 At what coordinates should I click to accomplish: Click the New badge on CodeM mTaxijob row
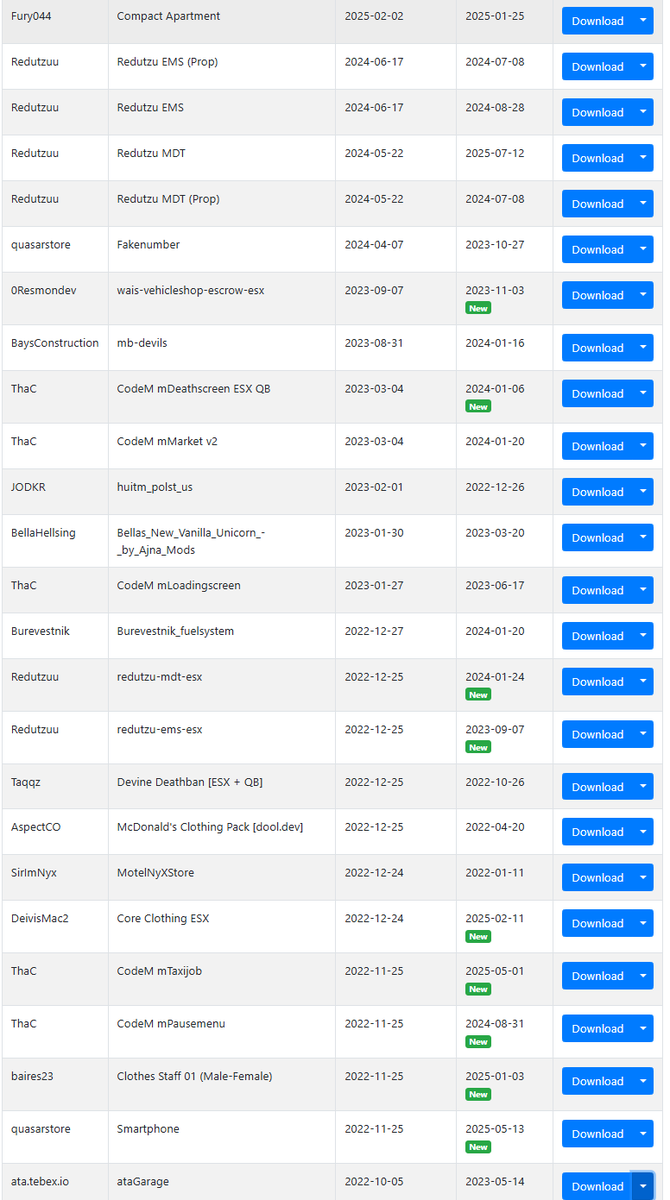click(x=478, y=989)
